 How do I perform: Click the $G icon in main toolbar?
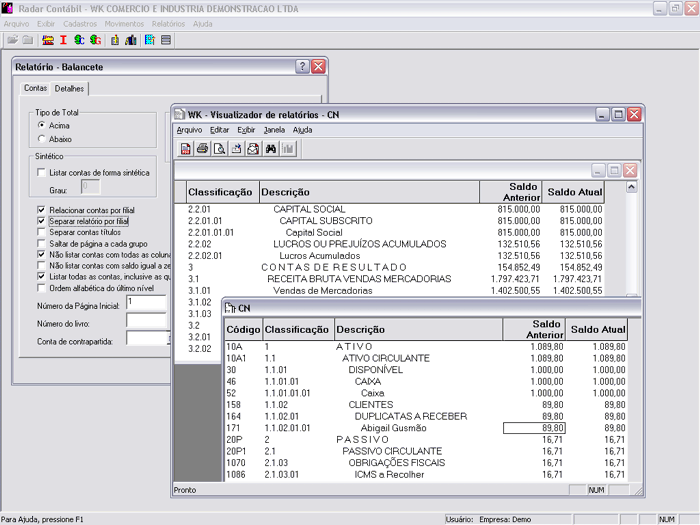(95, 40)
